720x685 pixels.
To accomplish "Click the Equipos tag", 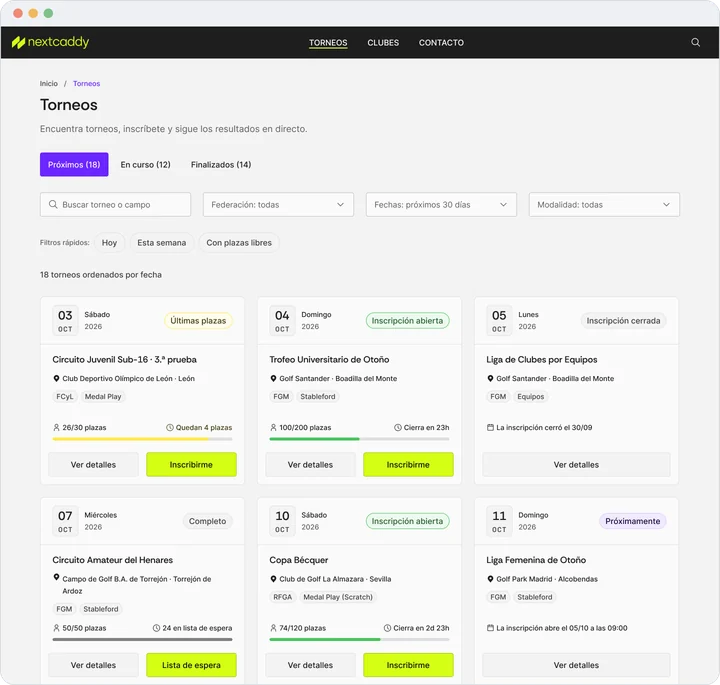I will (x=530, y=396).
